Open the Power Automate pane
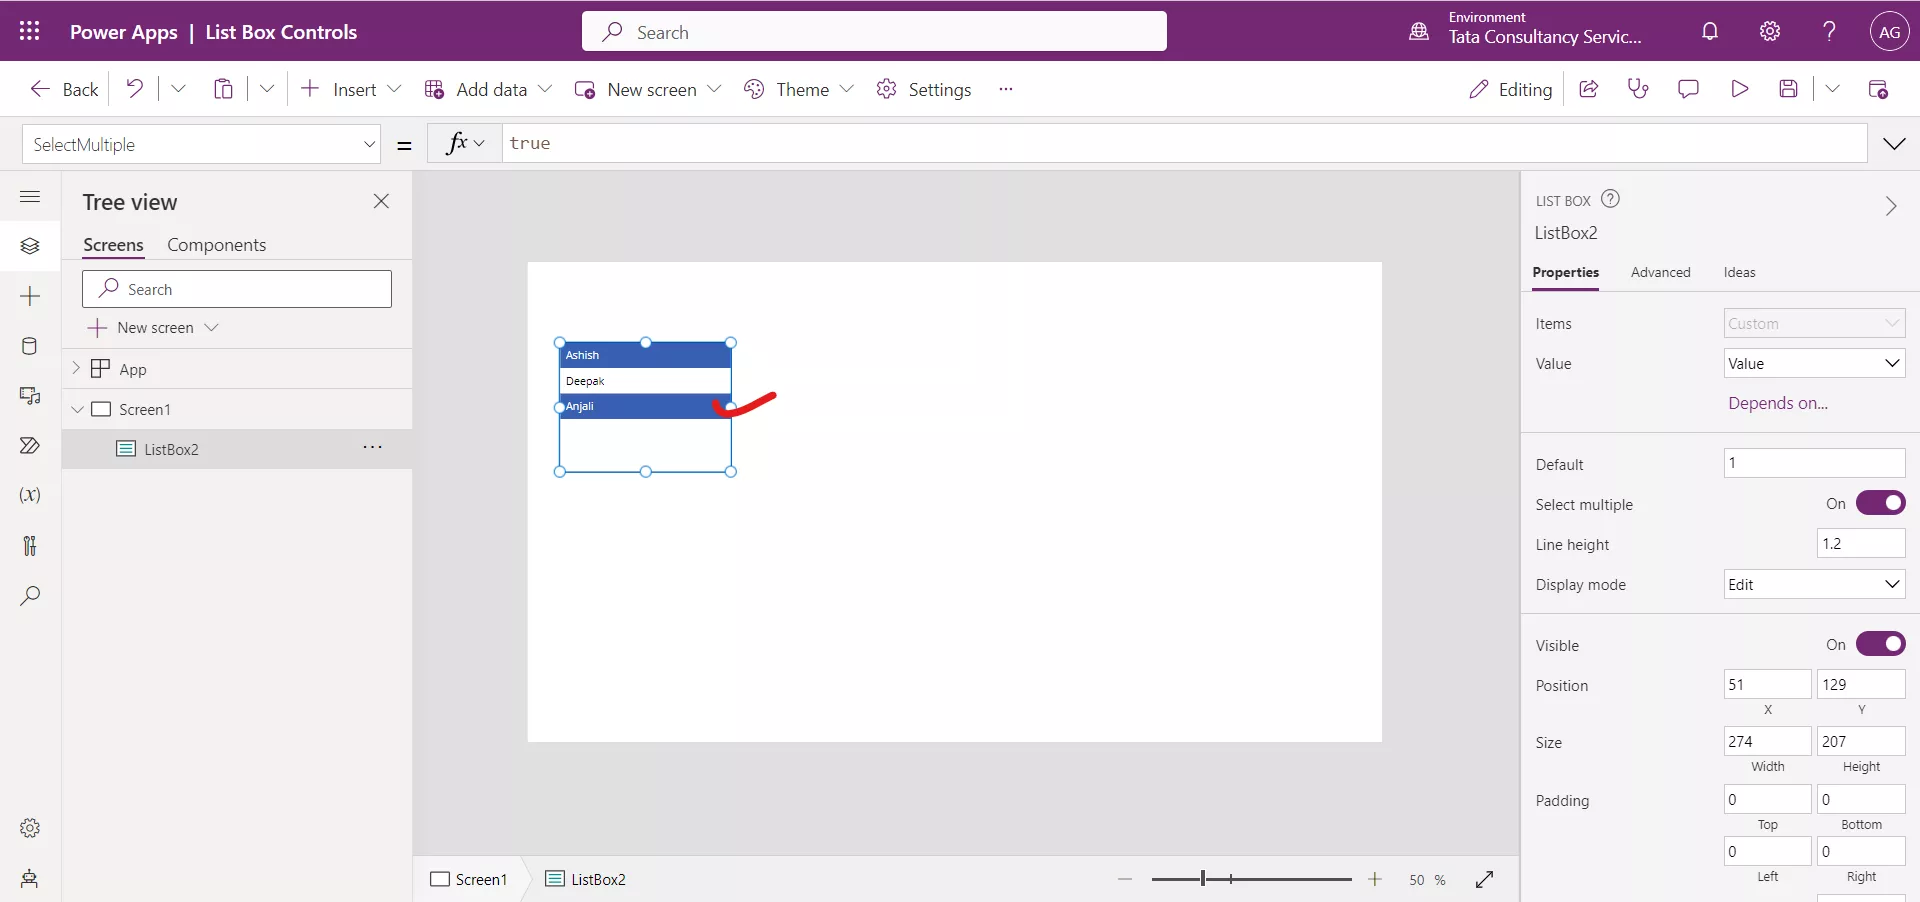The height and width of the screenshot is (902, 1920). (x=30, y=446)
